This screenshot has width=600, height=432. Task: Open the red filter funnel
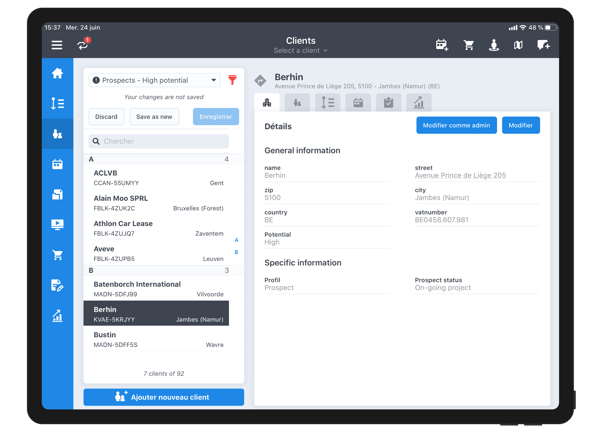(x=232, y=80)
